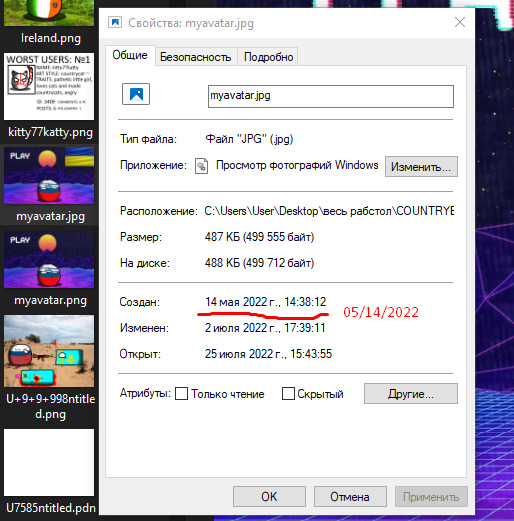Click the image icon in dialog title bar
514x521 pixels.
pos(115,23)
